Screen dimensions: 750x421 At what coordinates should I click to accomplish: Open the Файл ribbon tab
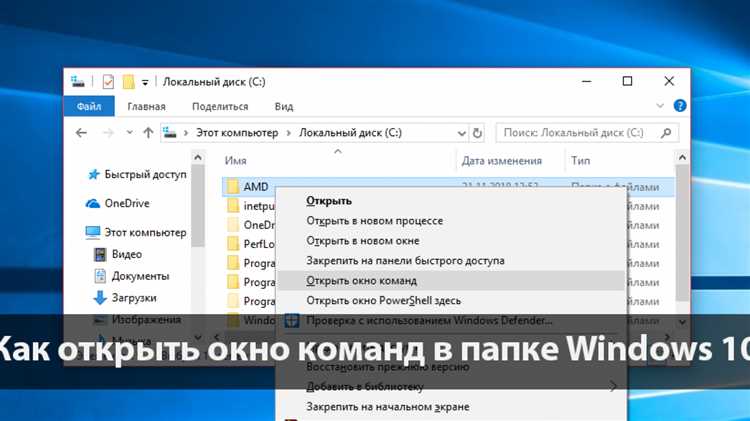click(89, 106)
